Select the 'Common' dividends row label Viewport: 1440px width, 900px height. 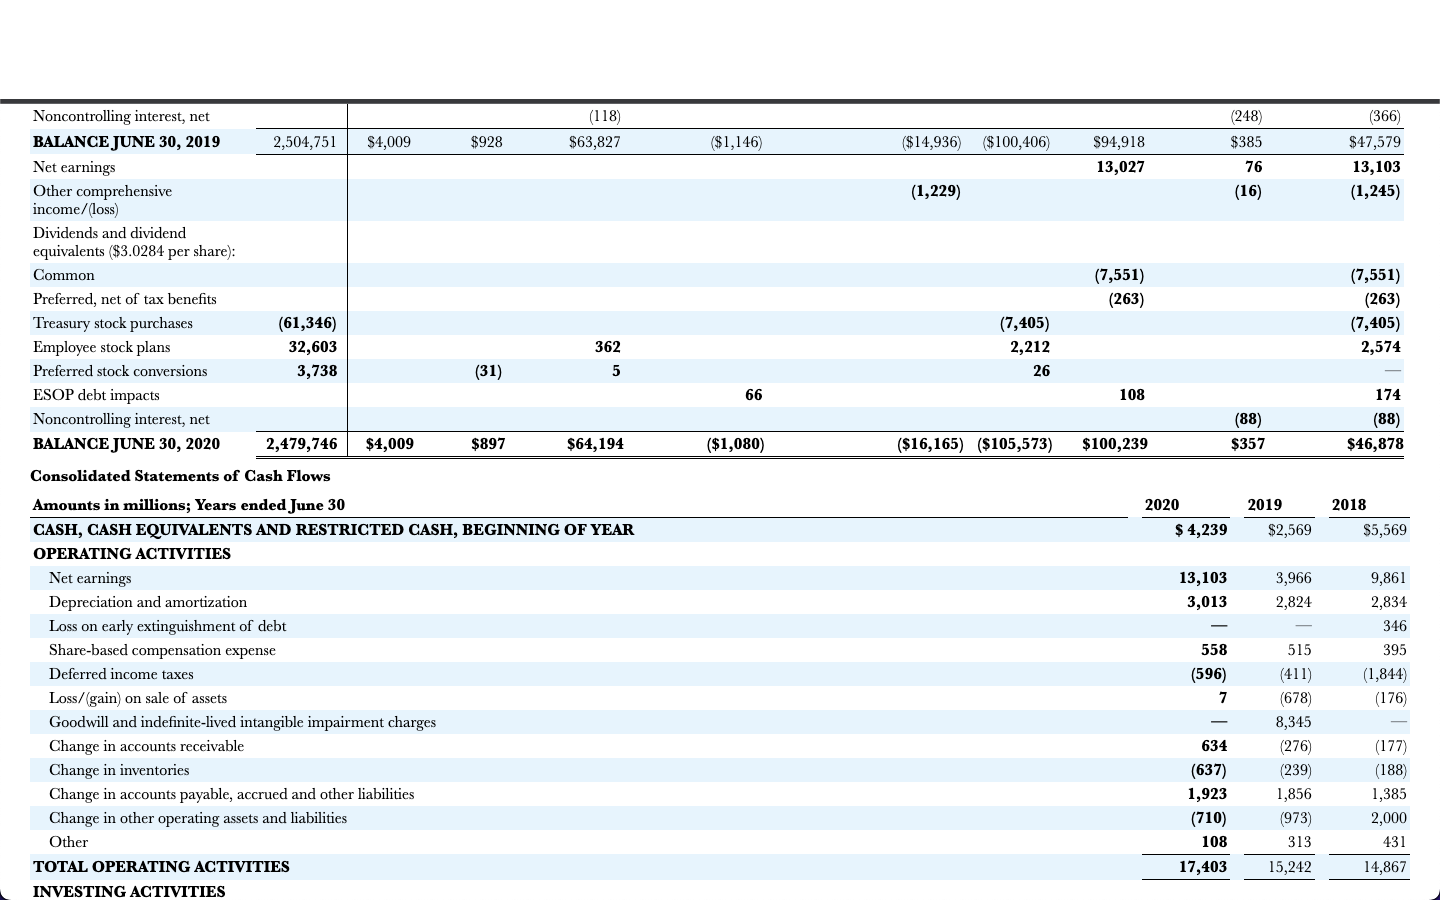point(64,275)
